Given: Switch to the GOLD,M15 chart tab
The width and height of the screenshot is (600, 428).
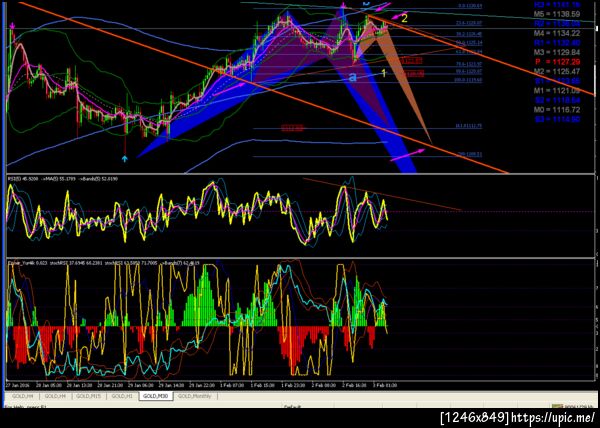Looking at the screenshot, I should click(89, 396).
